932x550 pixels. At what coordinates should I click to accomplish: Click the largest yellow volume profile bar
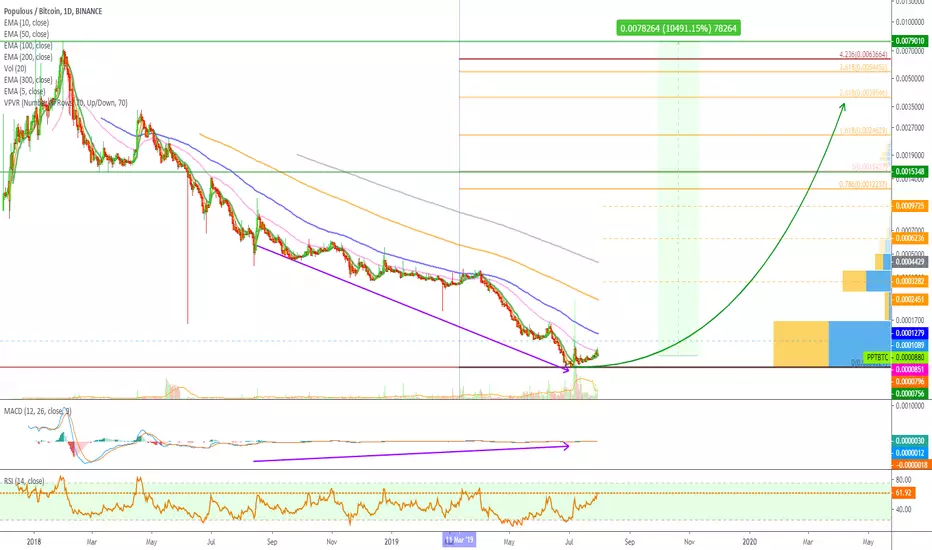(x=801, y=344)
